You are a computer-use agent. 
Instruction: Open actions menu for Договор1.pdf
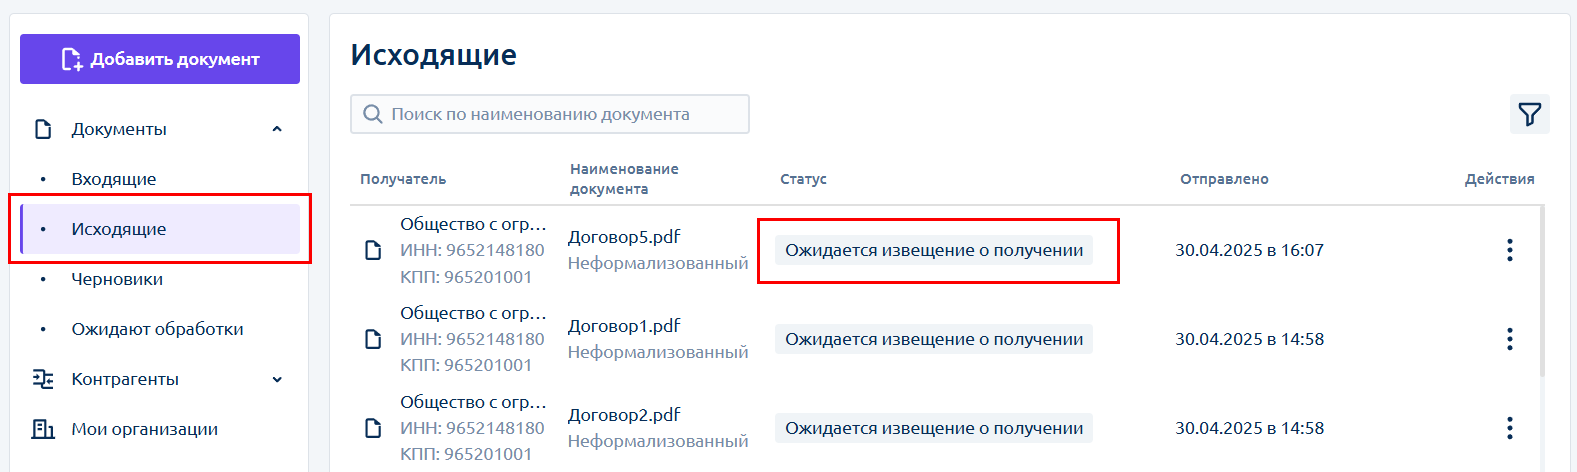(1509, 339)
